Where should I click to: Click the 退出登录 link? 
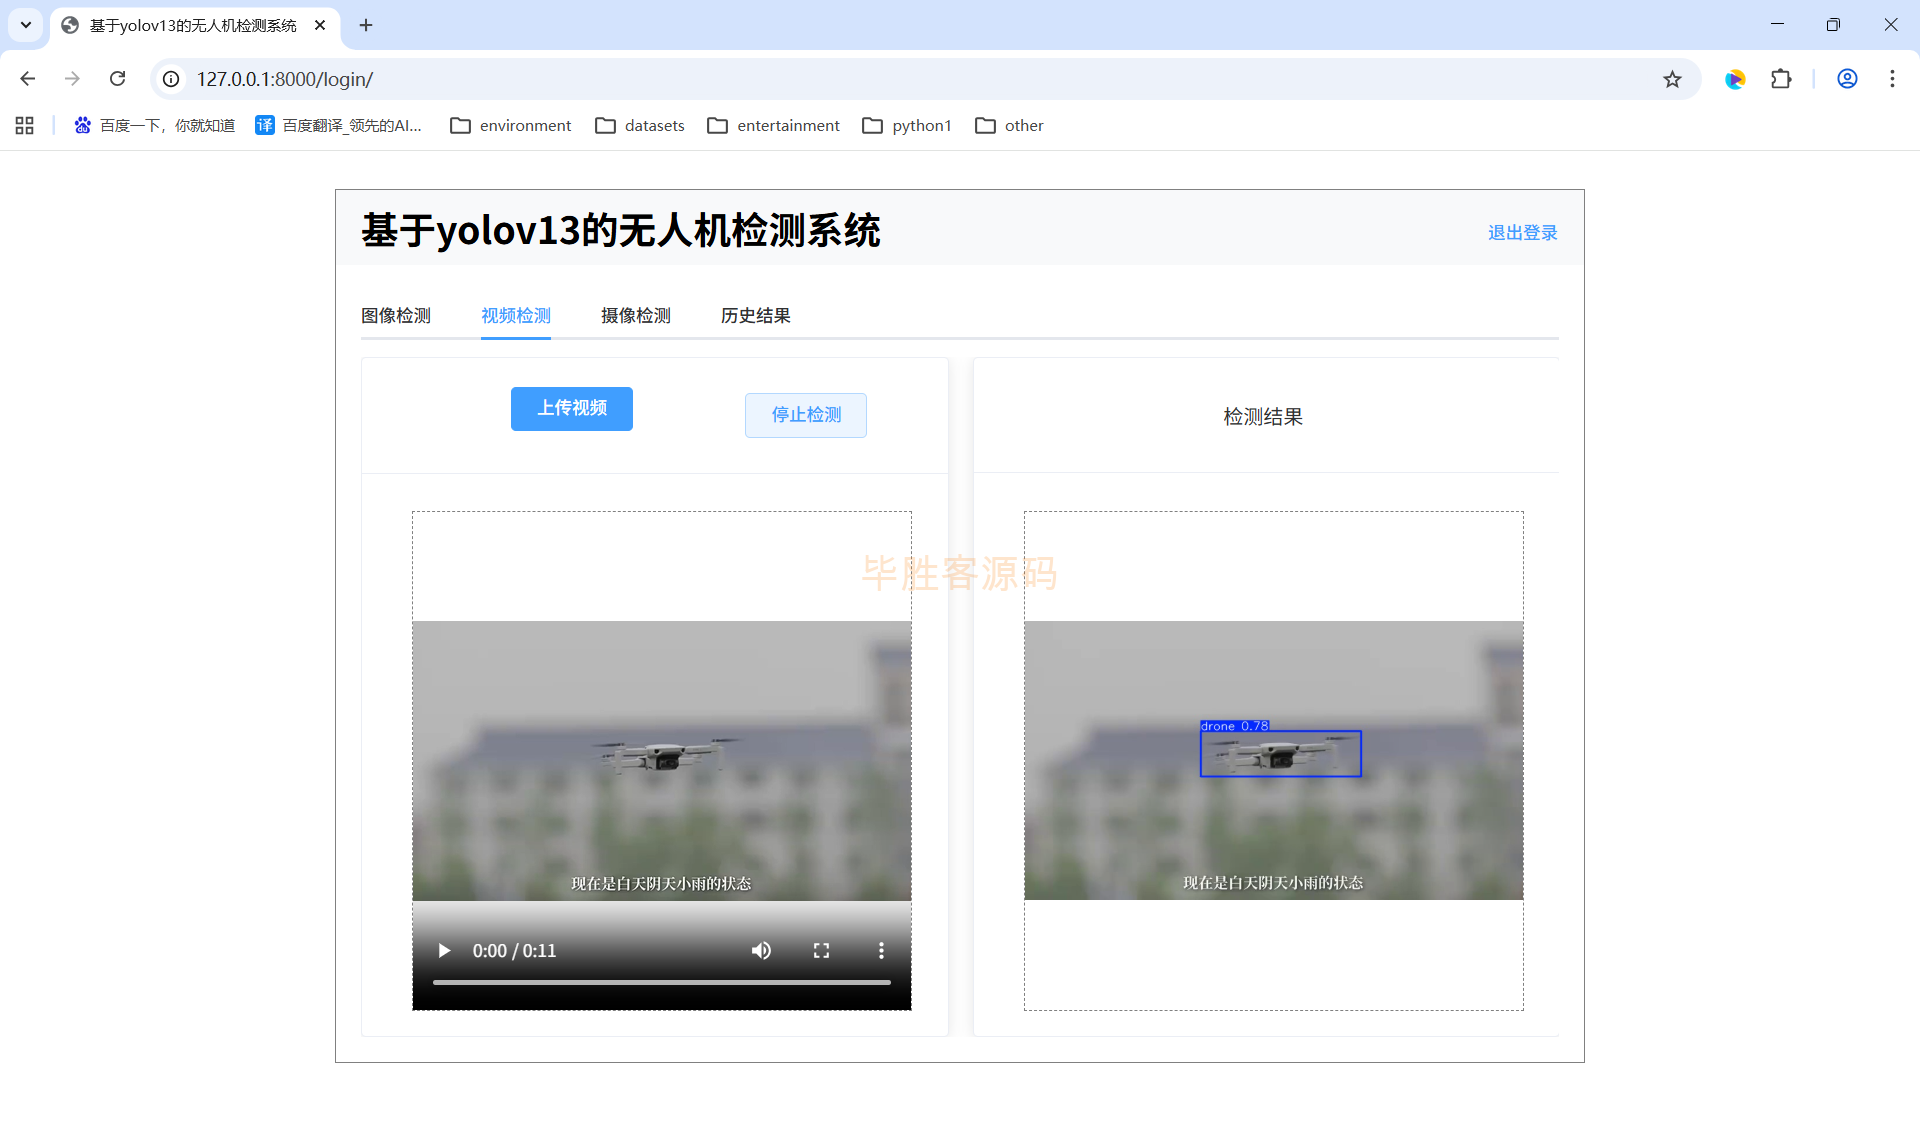[1522, 232]
